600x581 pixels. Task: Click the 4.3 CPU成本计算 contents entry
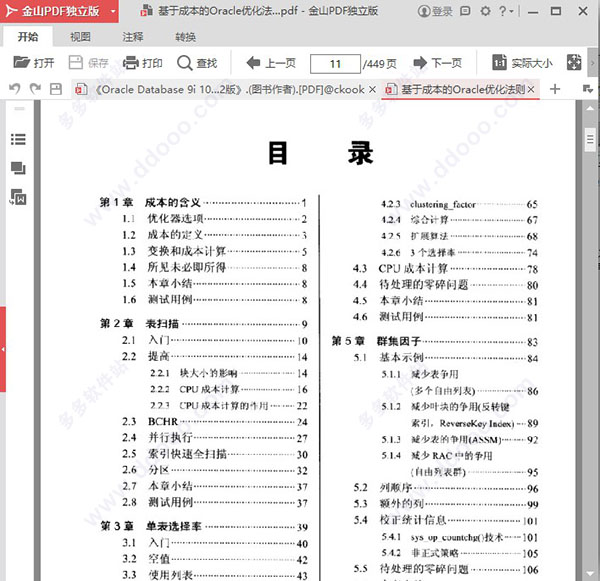(x=445, y=269)
